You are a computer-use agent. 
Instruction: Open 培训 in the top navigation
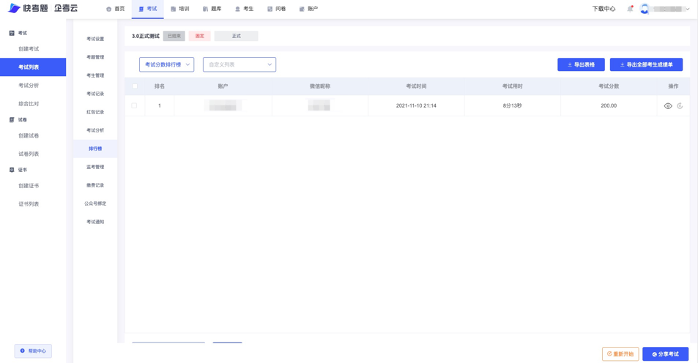pyautogui.click(x=180, y=9)
